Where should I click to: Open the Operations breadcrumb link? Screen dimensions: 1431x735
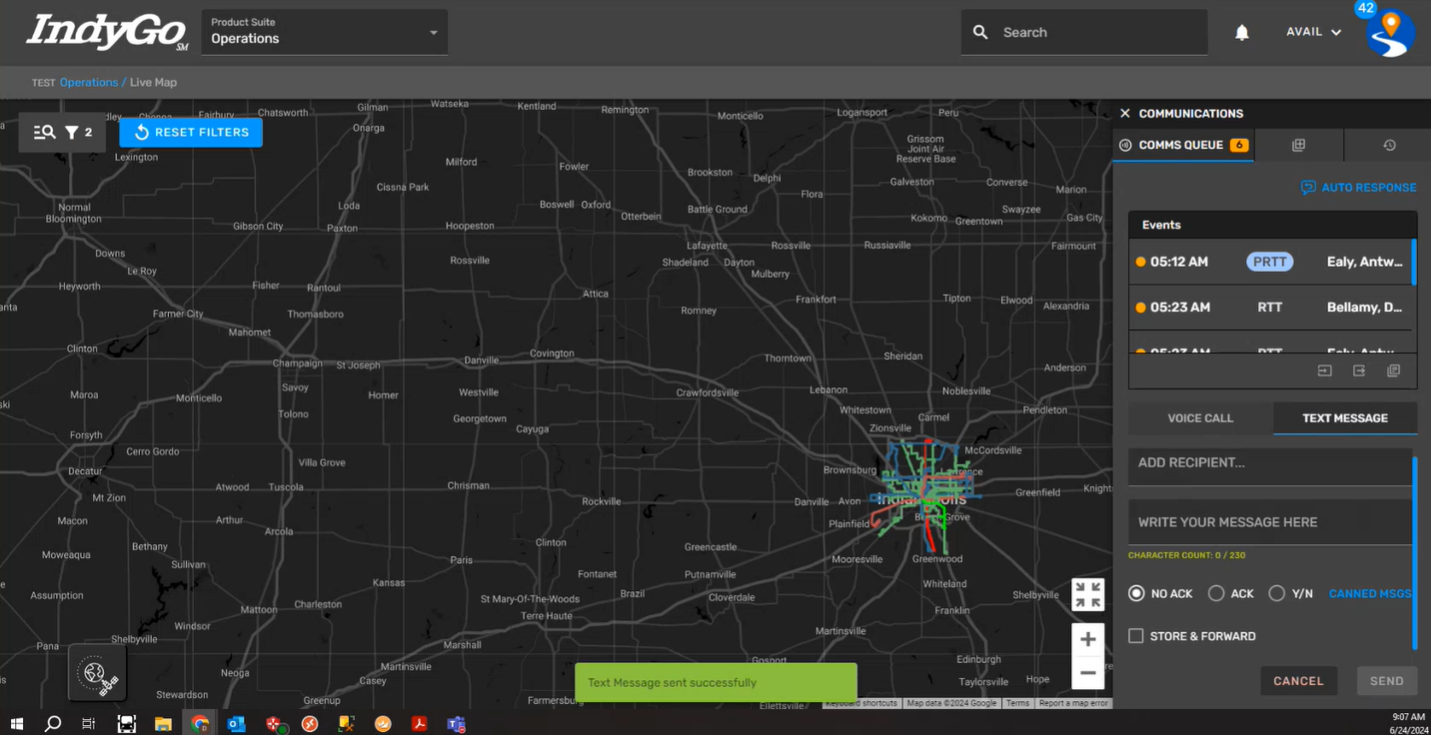coord(88,82)
